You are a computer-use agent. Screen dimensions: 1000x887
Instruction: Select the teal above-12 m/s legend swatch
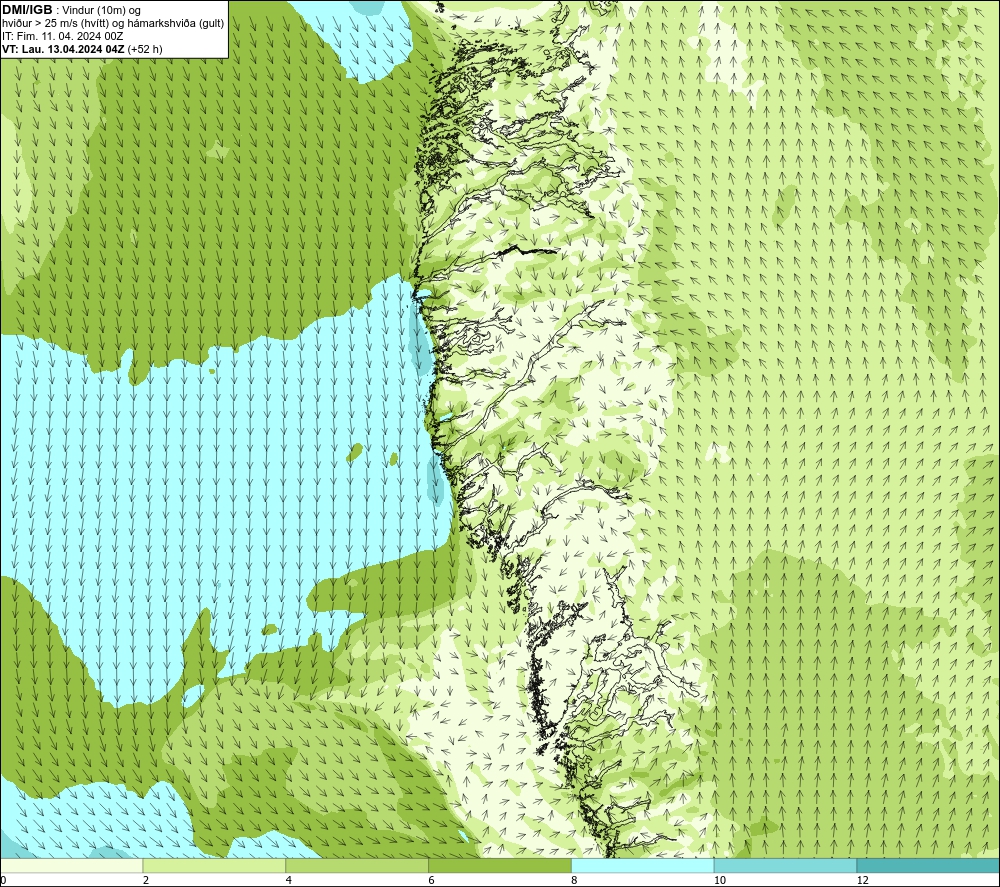[929, 866]
